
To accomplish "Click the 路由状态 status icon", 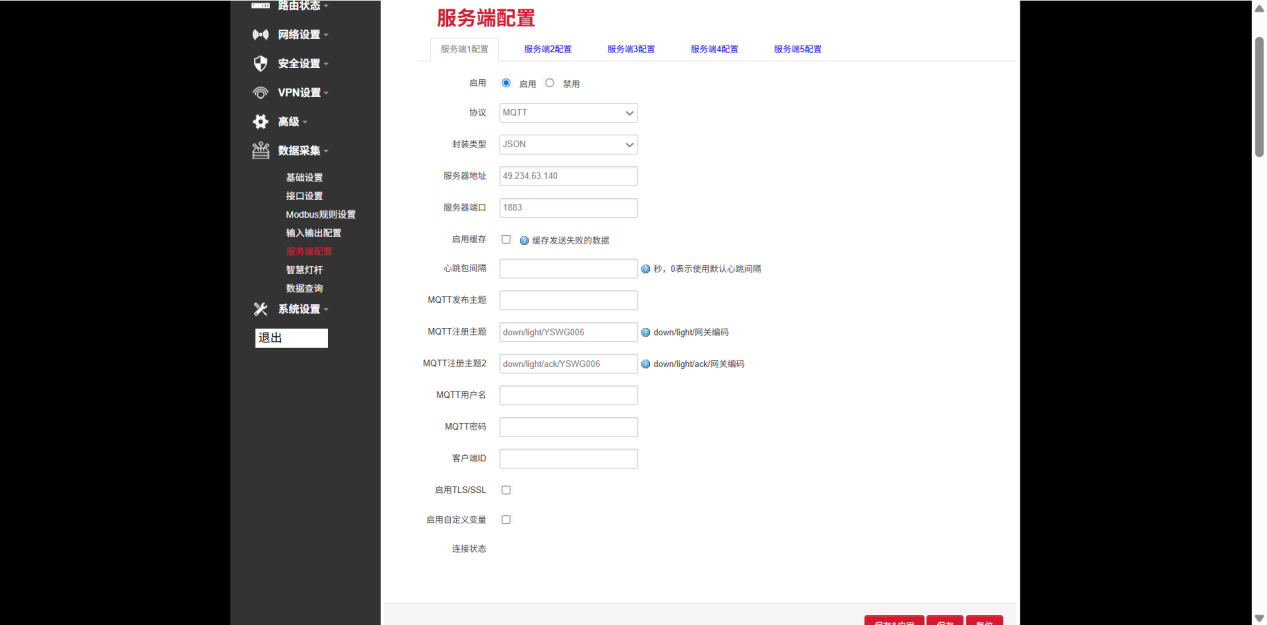I will click(261, 6).
